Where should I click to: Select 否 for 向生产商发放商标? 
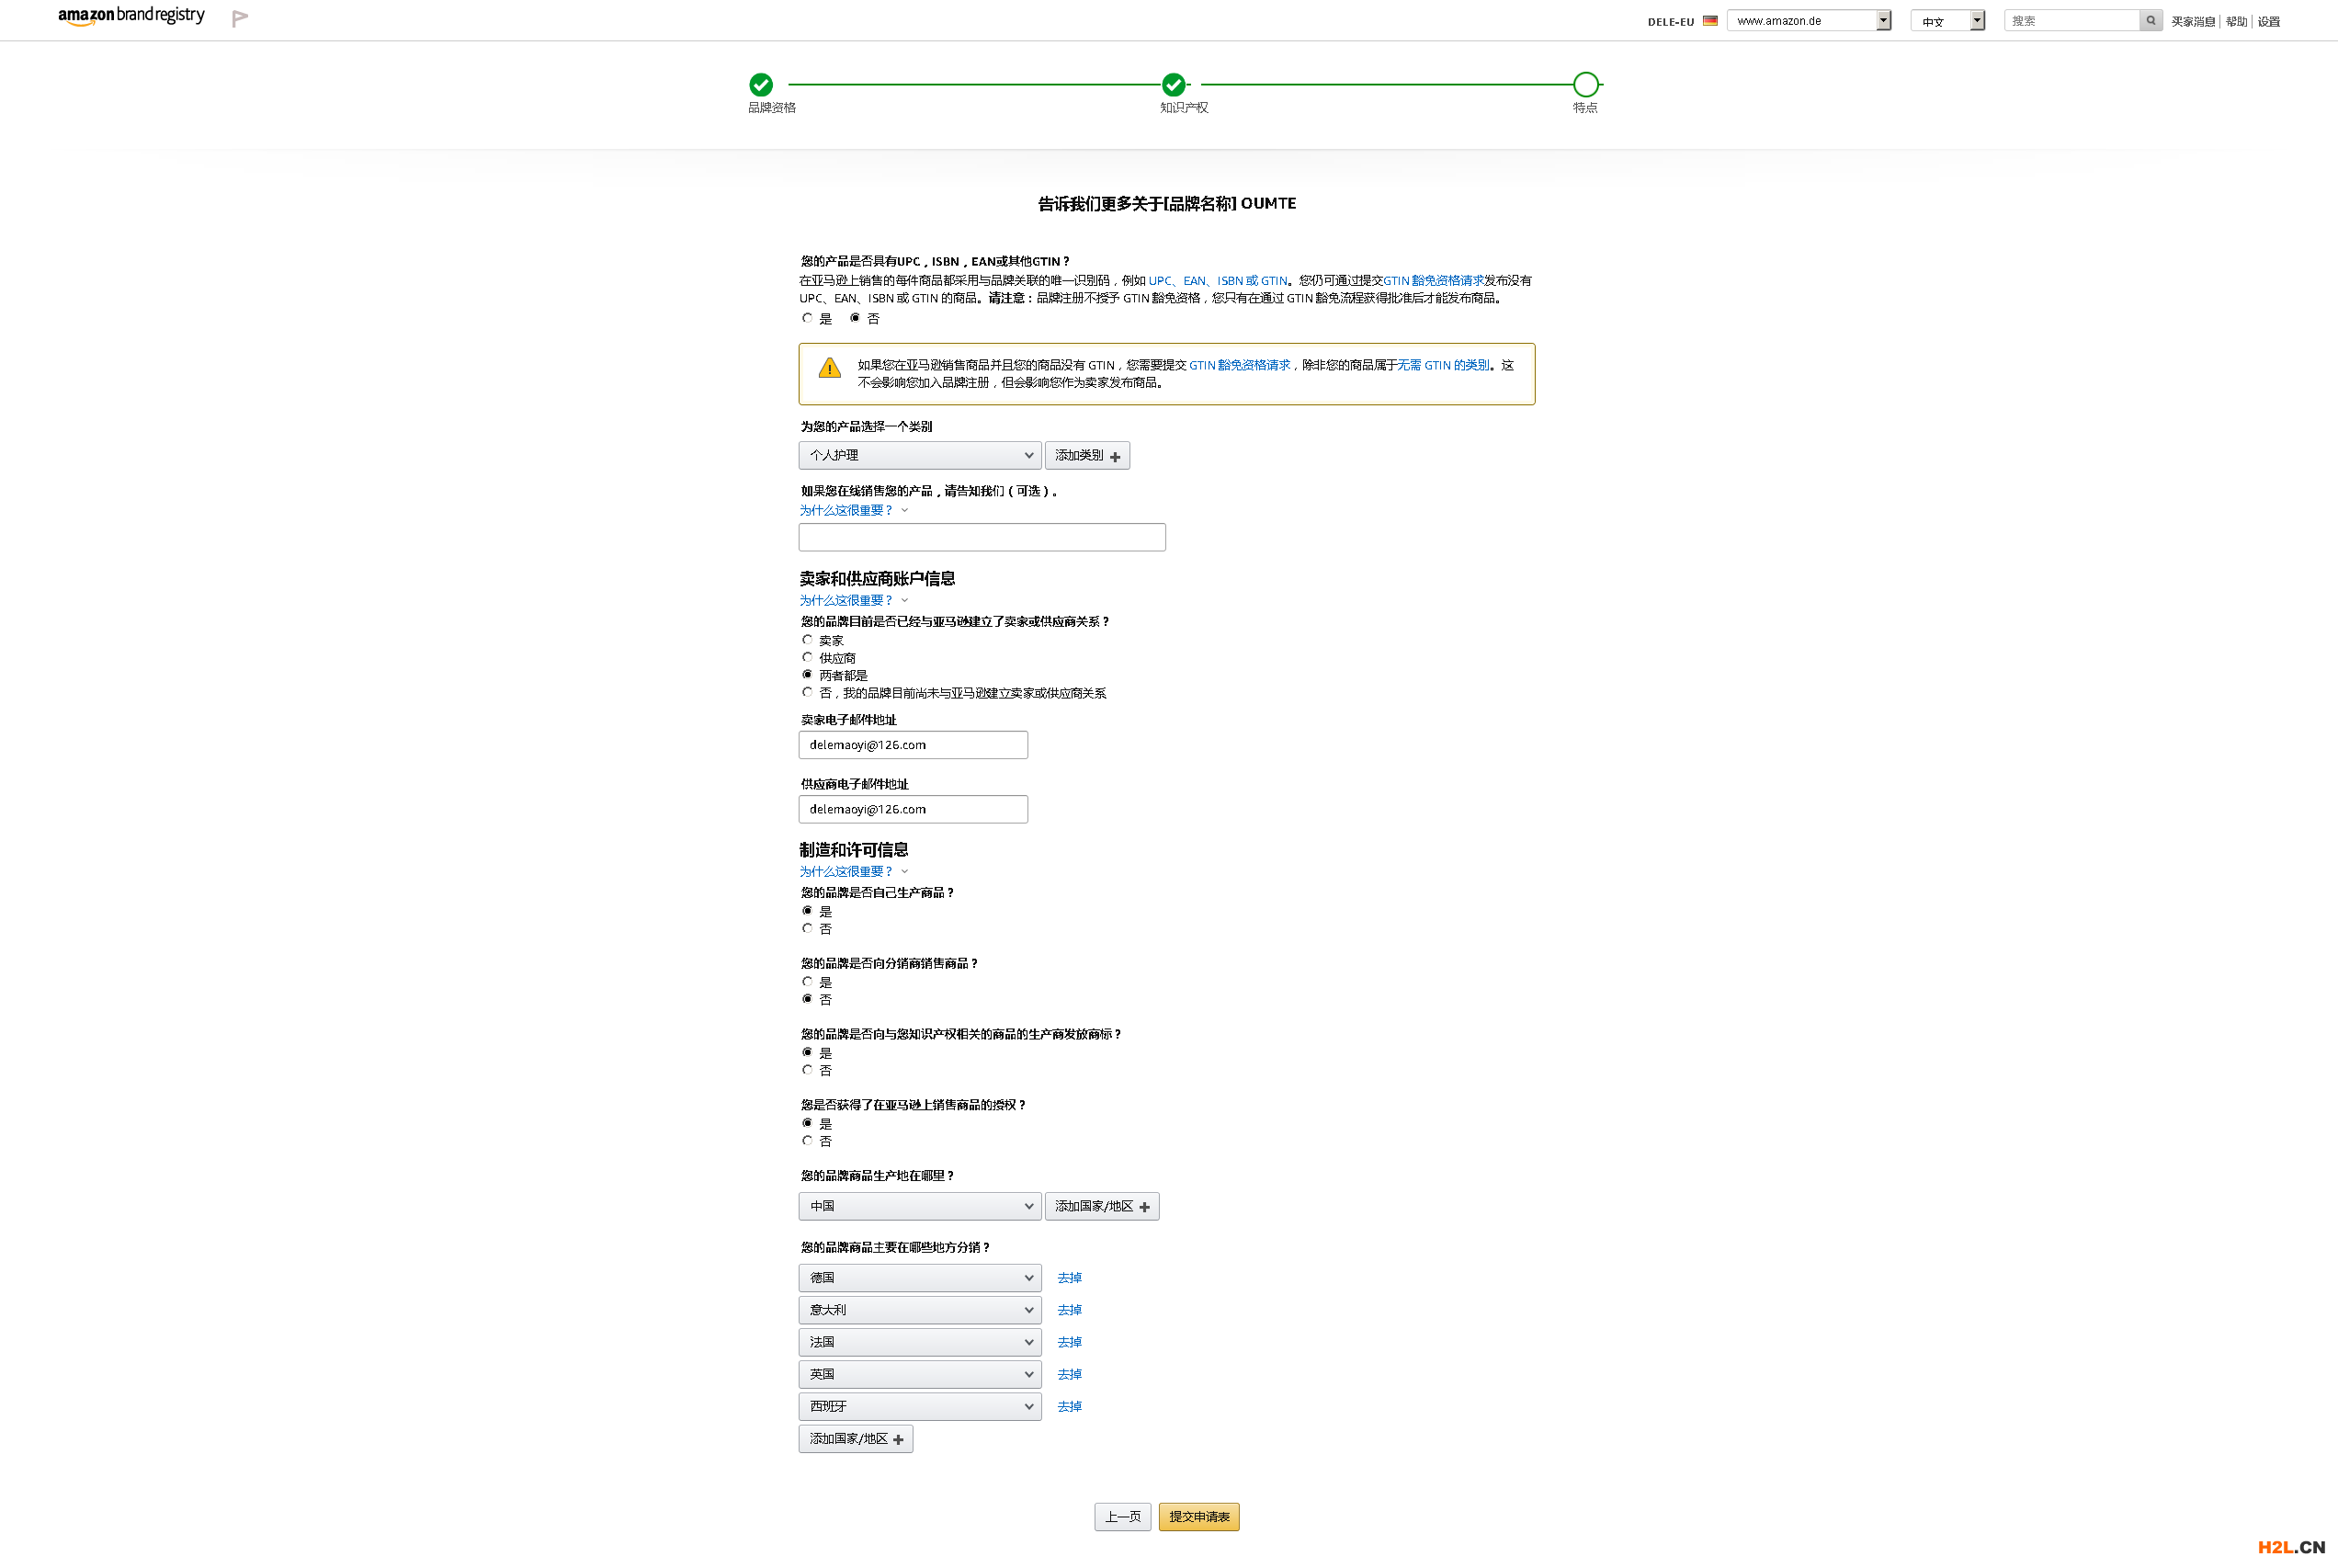807,1070
